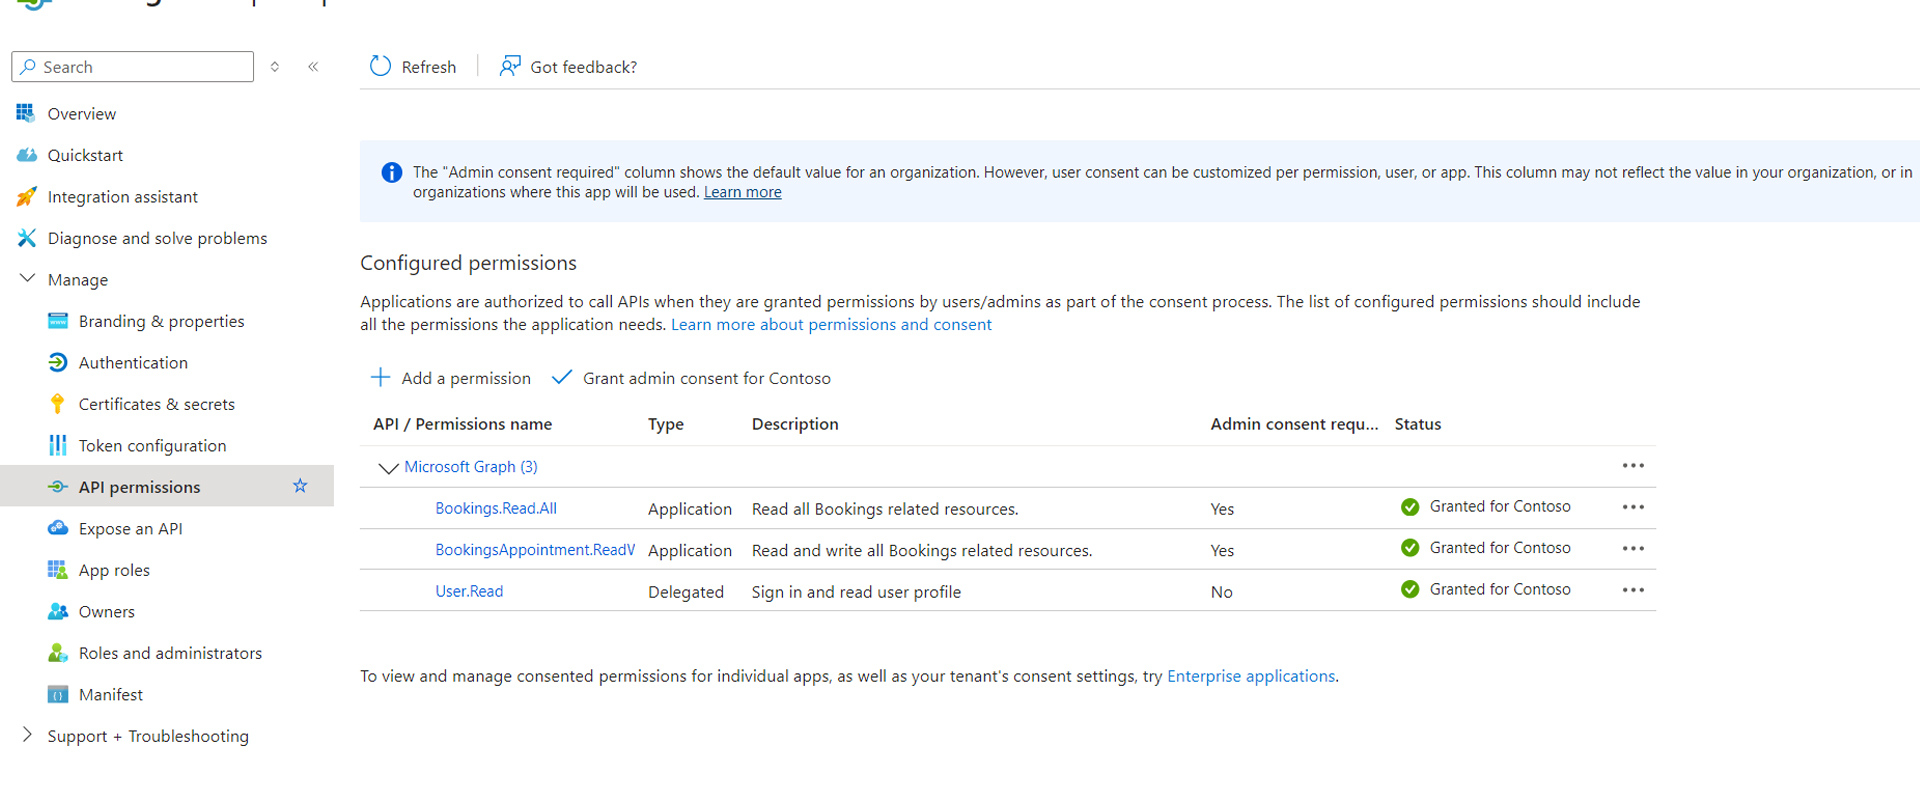Focus the sidebar Search field
This screenshot has width=1920, height=796.
point(133,67)
